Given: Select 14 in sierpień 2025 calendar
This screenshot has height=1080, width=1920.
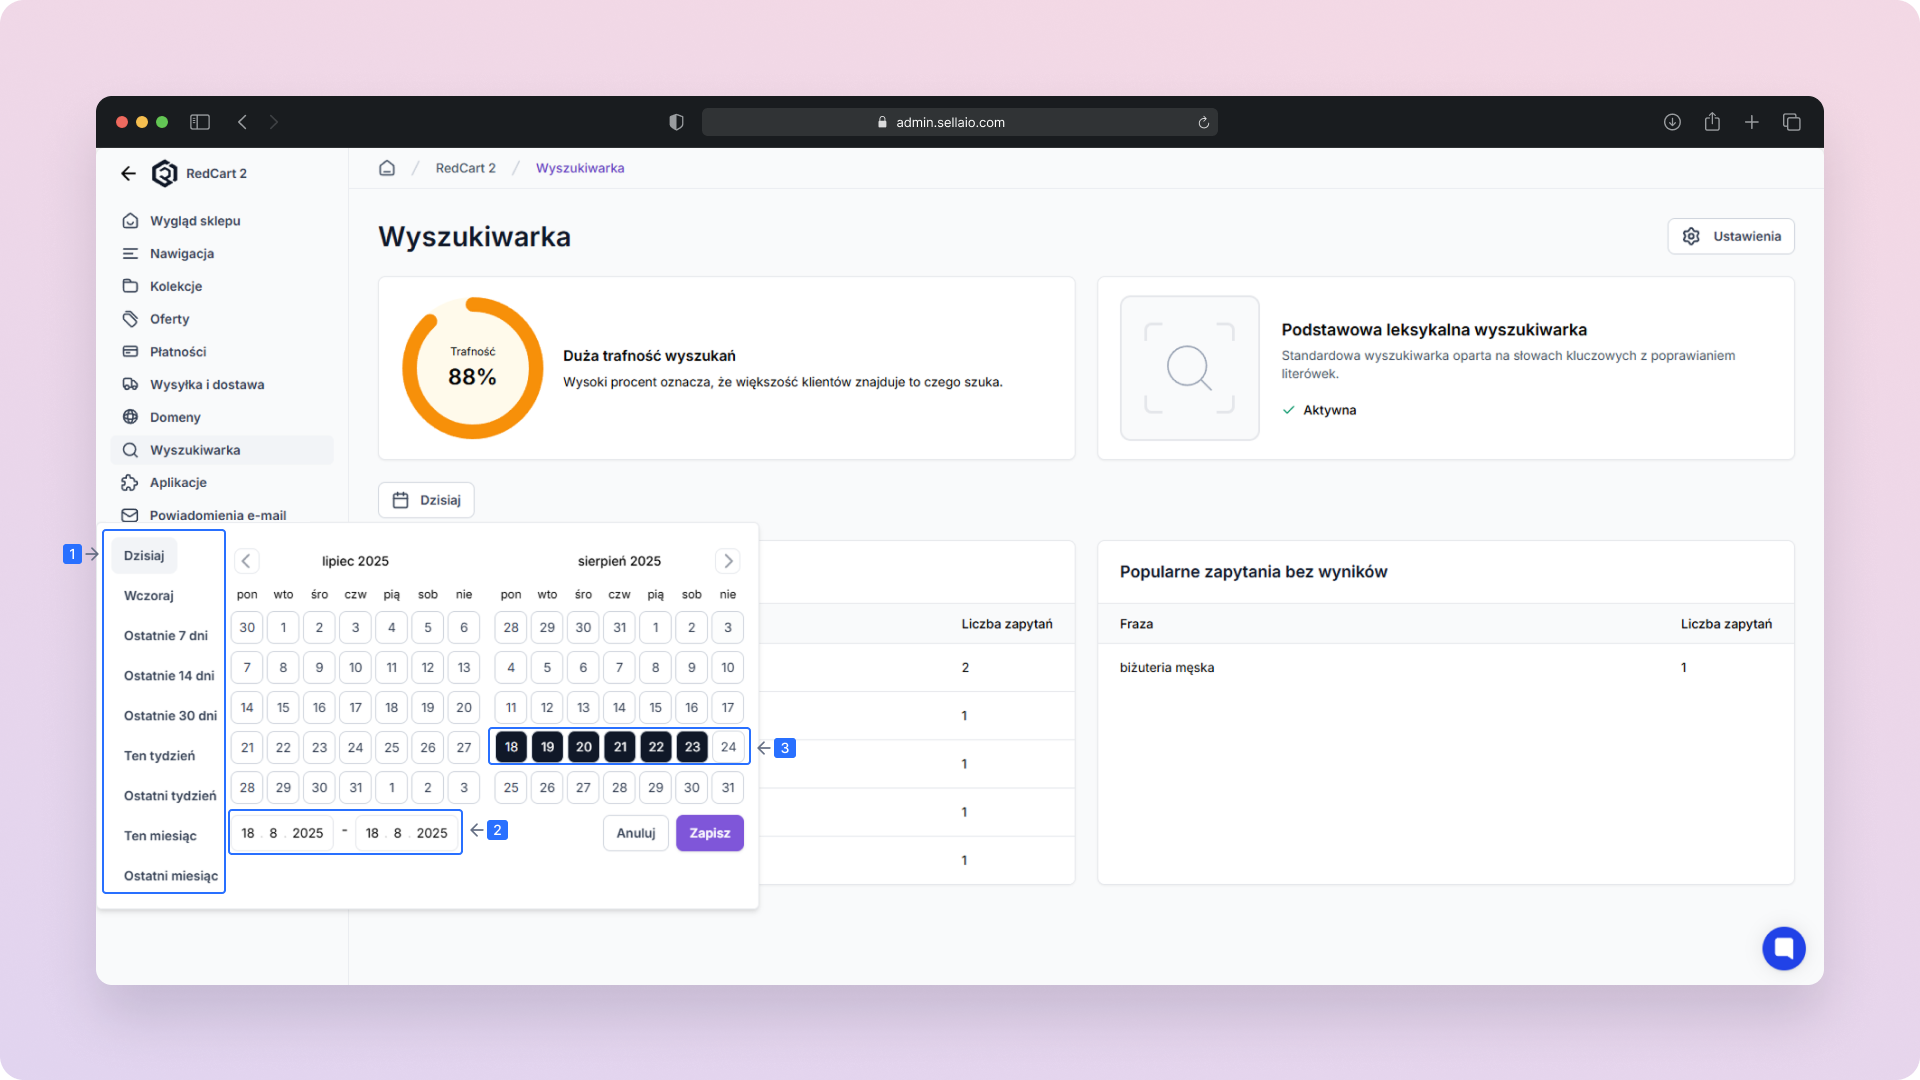Looking at the screenshot, I should click(619, 708).
